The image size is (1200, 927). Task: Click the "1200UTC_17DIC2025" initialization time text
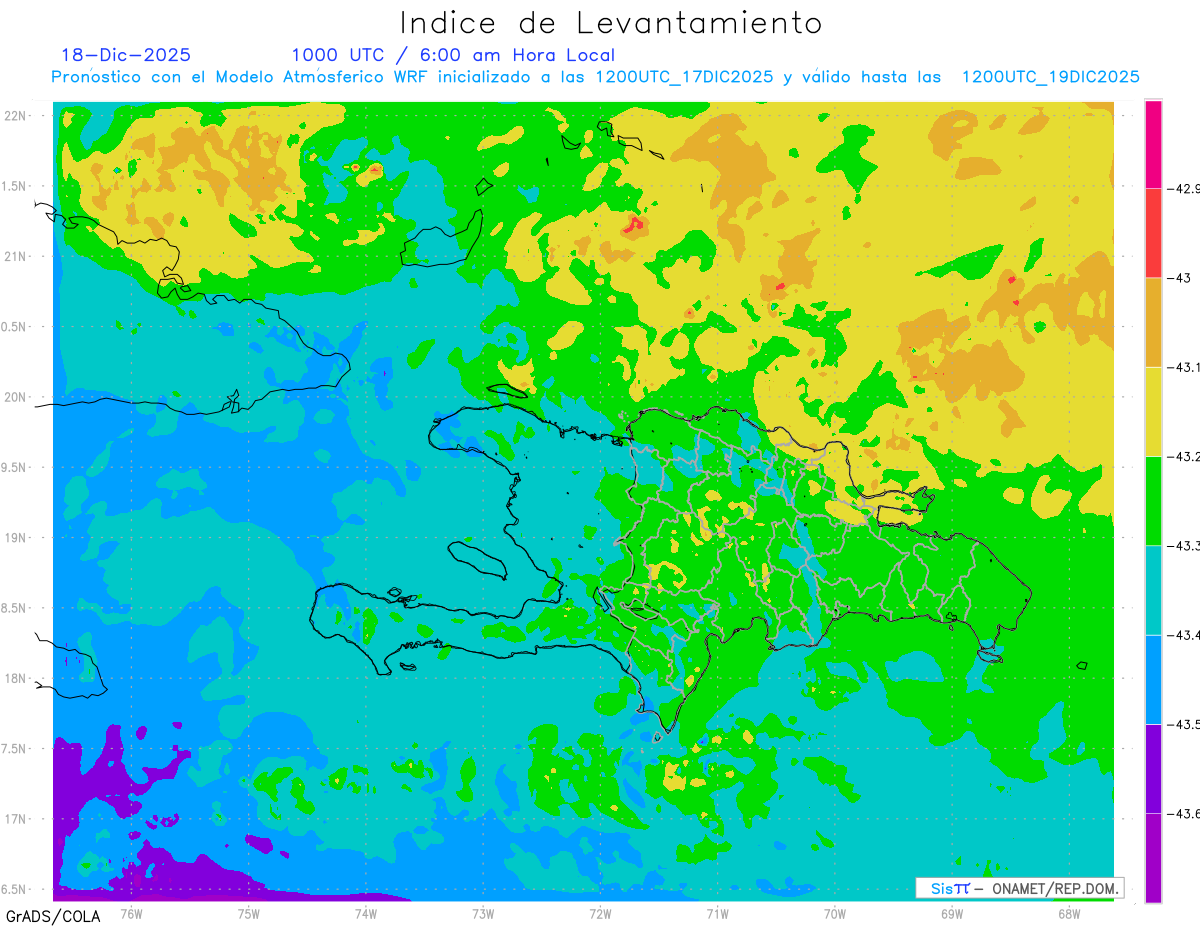coord(684,77)
